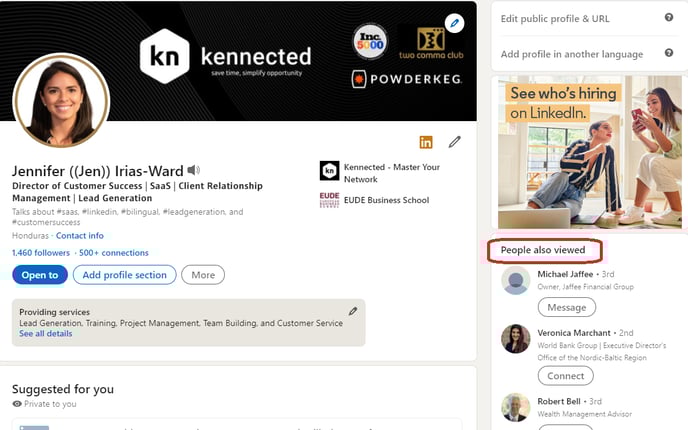This screenshot has width=688, height=430.
Task: Open Veronica Marchant's name link
Action: [x=574, y=333]
